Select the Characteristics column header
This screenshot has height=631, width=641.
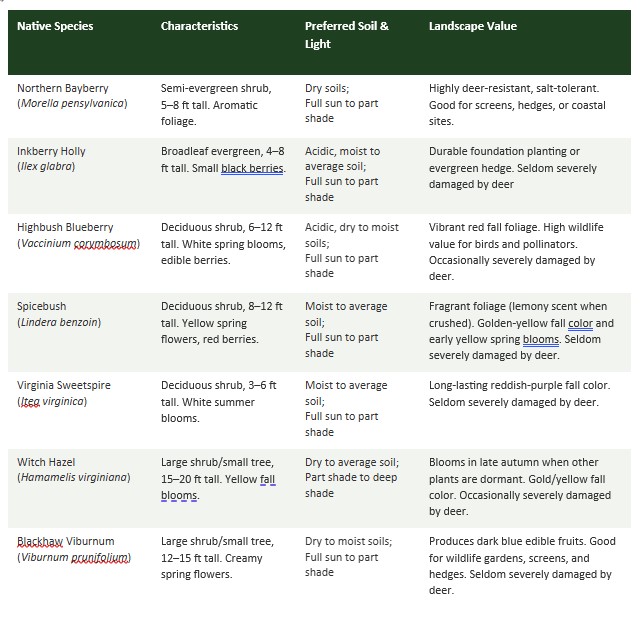(x=199, y=26)
